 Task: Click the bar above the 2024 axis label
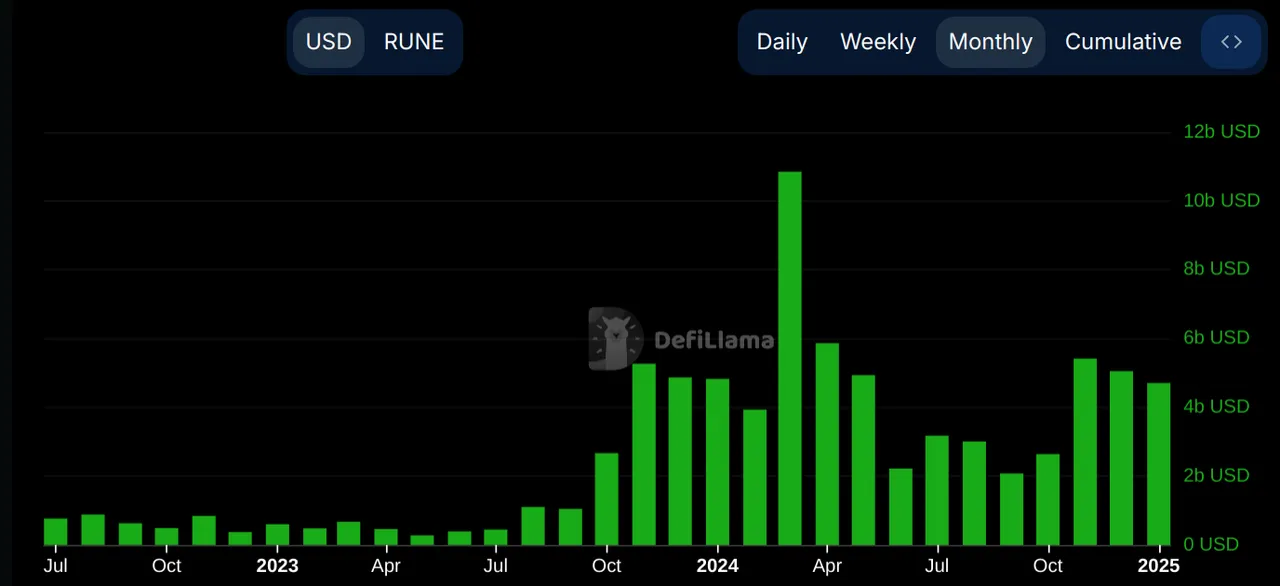pyautogui.click(x=717, y=462)
